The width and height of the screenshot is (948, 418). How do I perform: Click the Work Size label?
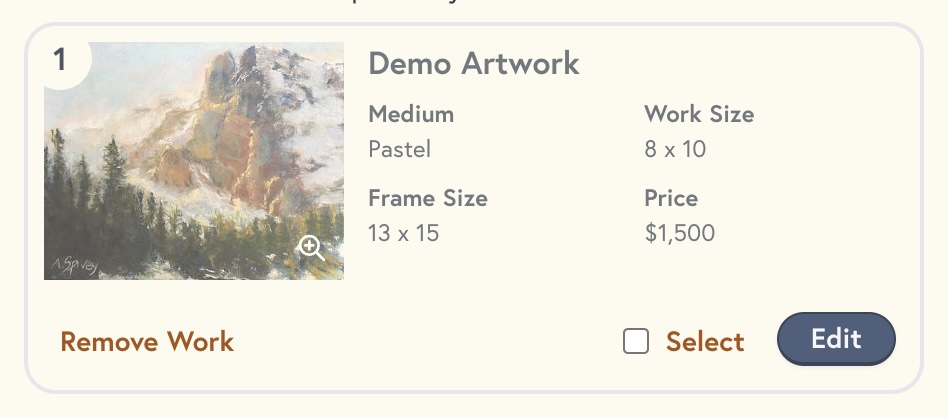coord(699,114)
